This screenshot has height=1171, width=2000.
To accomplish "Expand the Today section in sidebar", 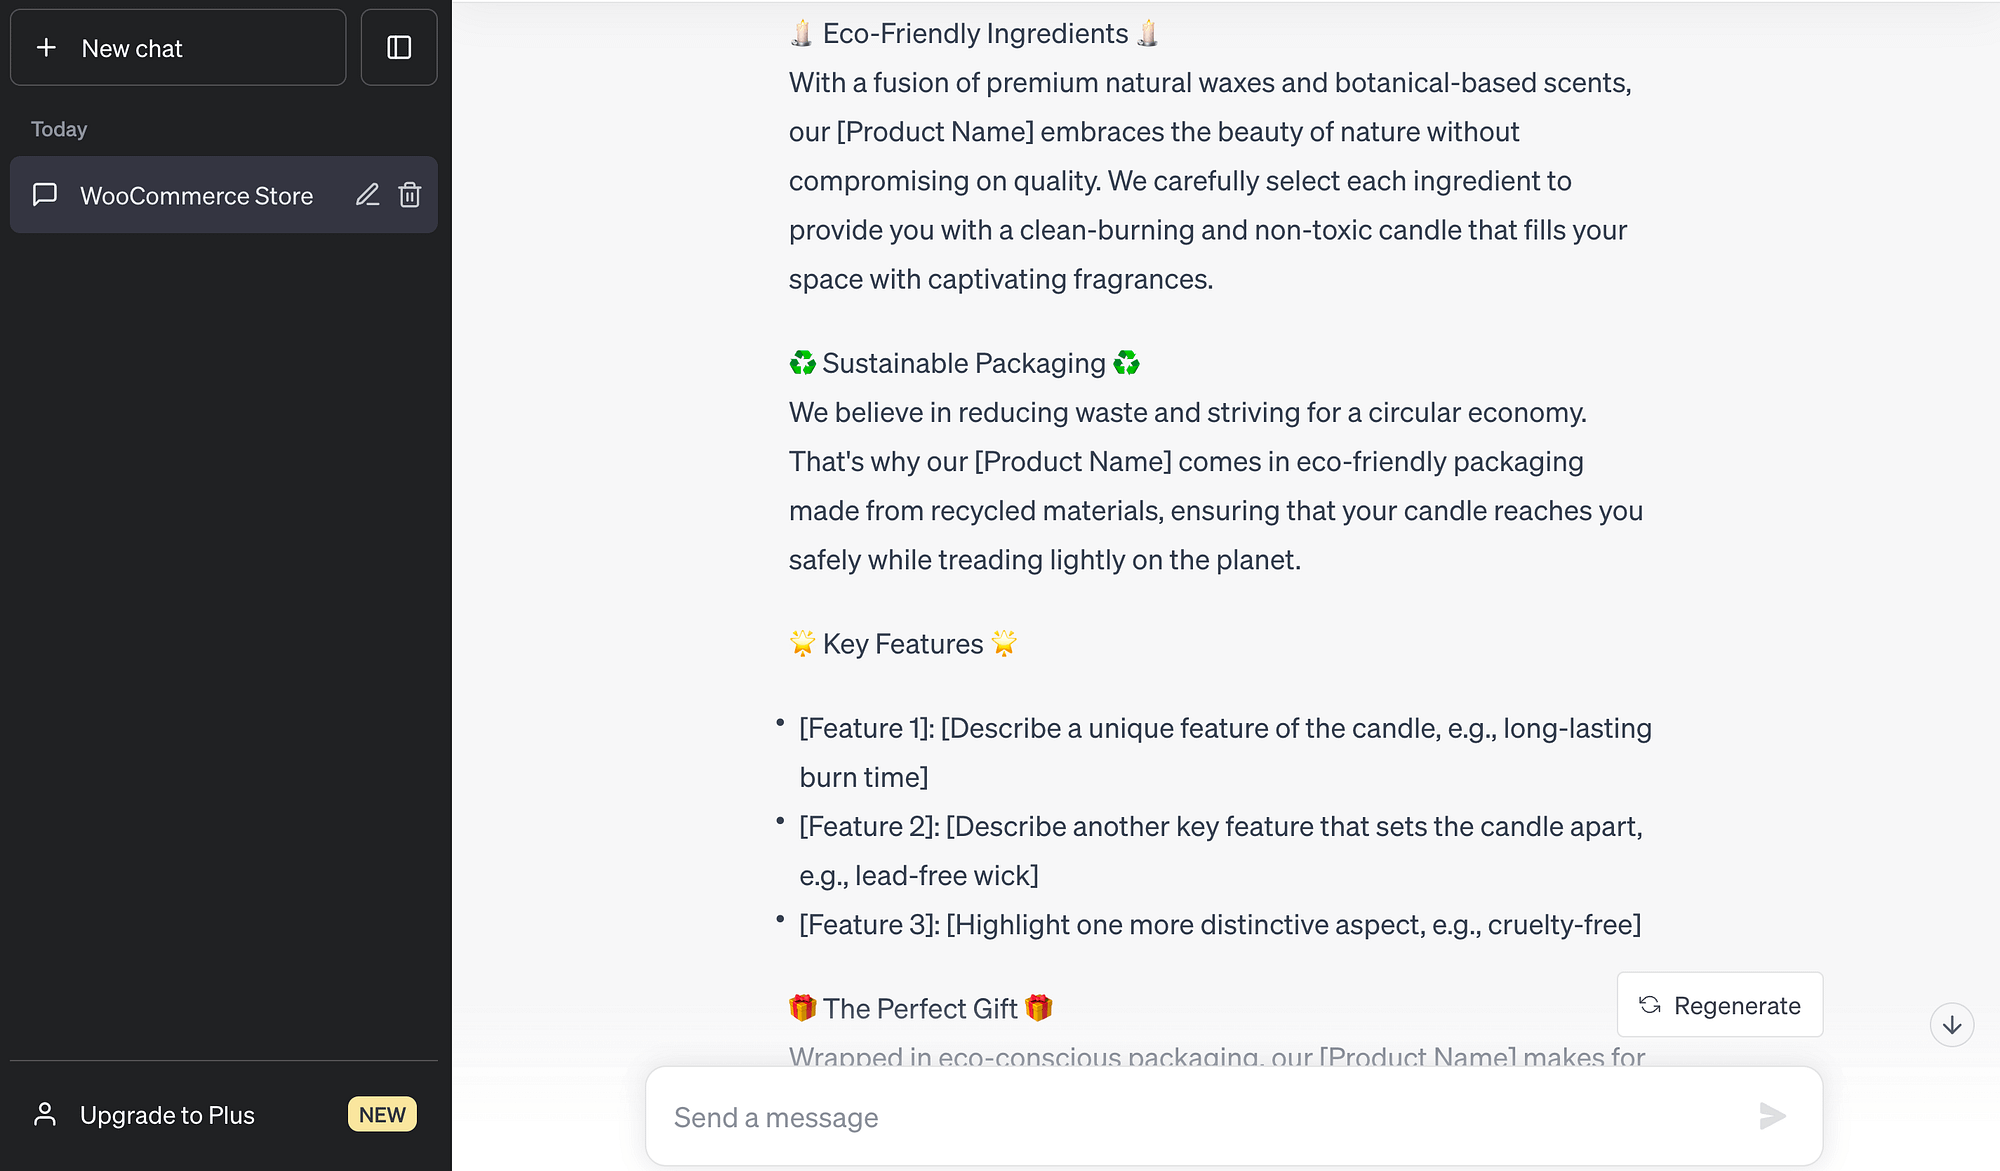I will pos(60,128).
